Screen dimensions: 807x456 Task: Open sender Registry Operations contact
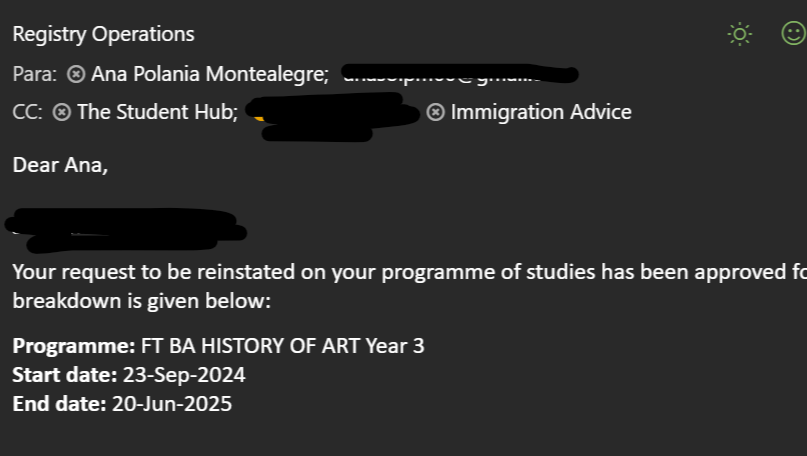click(103, 34)
